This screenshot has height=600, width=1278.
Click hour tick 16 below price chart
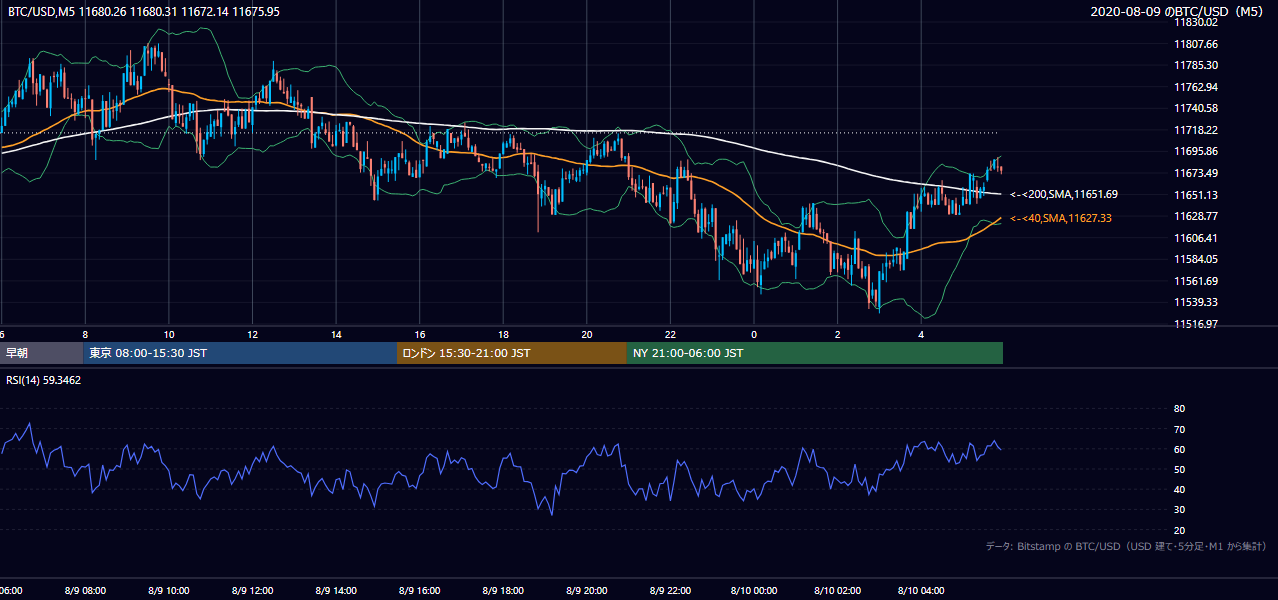[420, 335]
